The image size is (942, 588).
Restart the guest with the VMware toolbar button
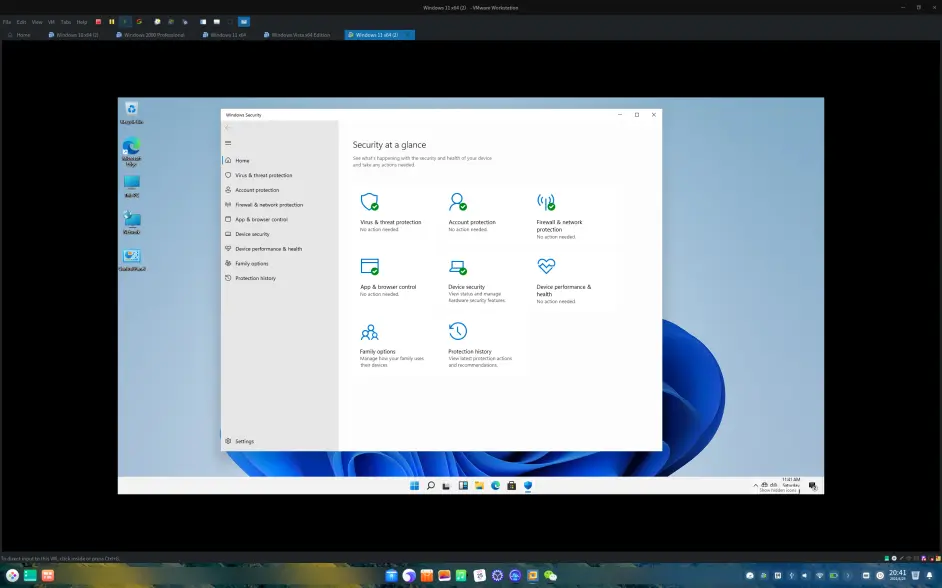pos(139,22)
